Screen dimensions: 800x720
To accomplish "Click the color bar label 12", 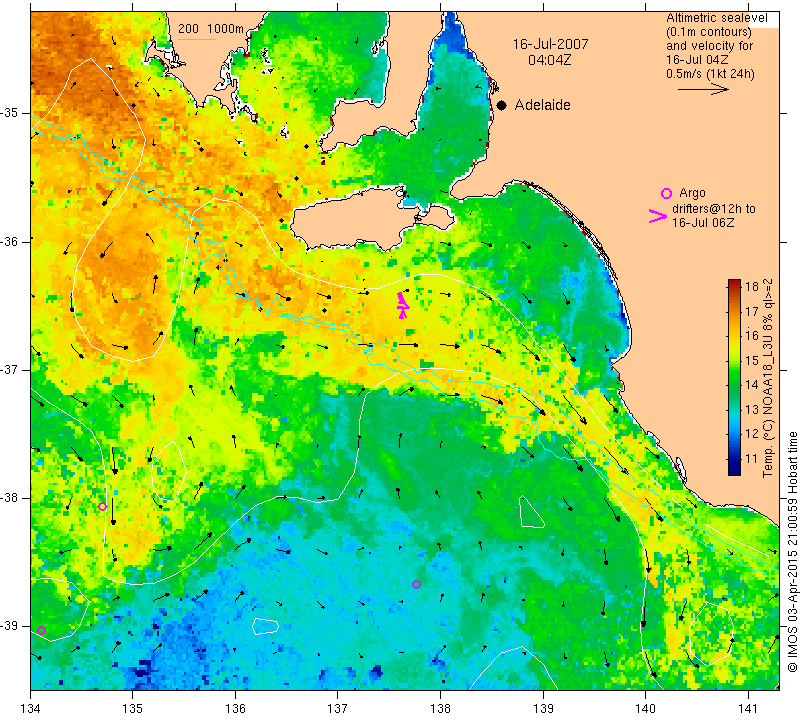I will tap(752, 434).
